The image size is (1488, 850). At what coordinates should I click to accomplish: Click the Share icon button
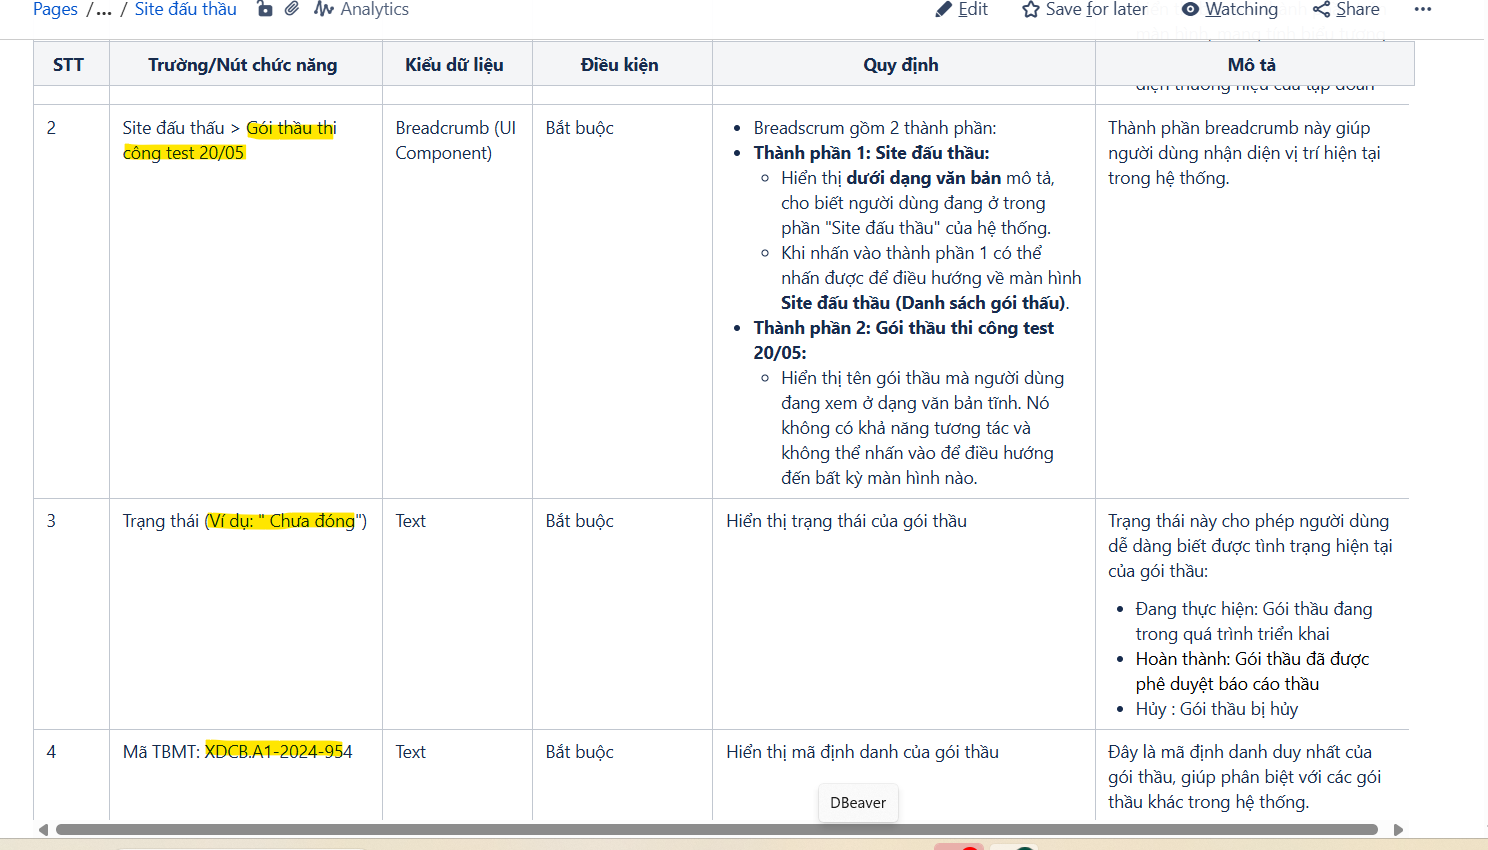[1322, 9]
